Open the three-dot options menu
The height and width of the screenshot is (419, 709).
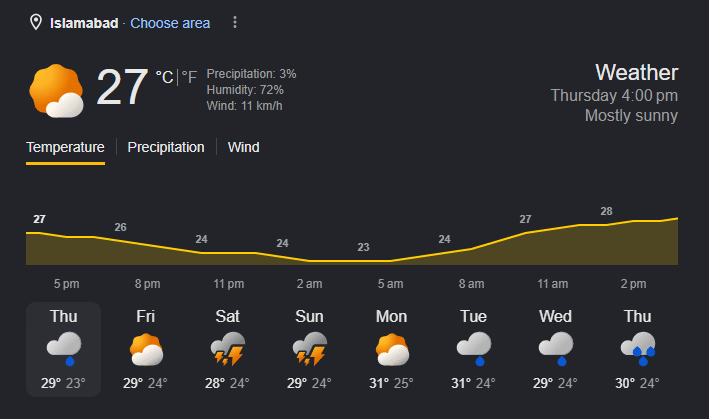point(235,22)
